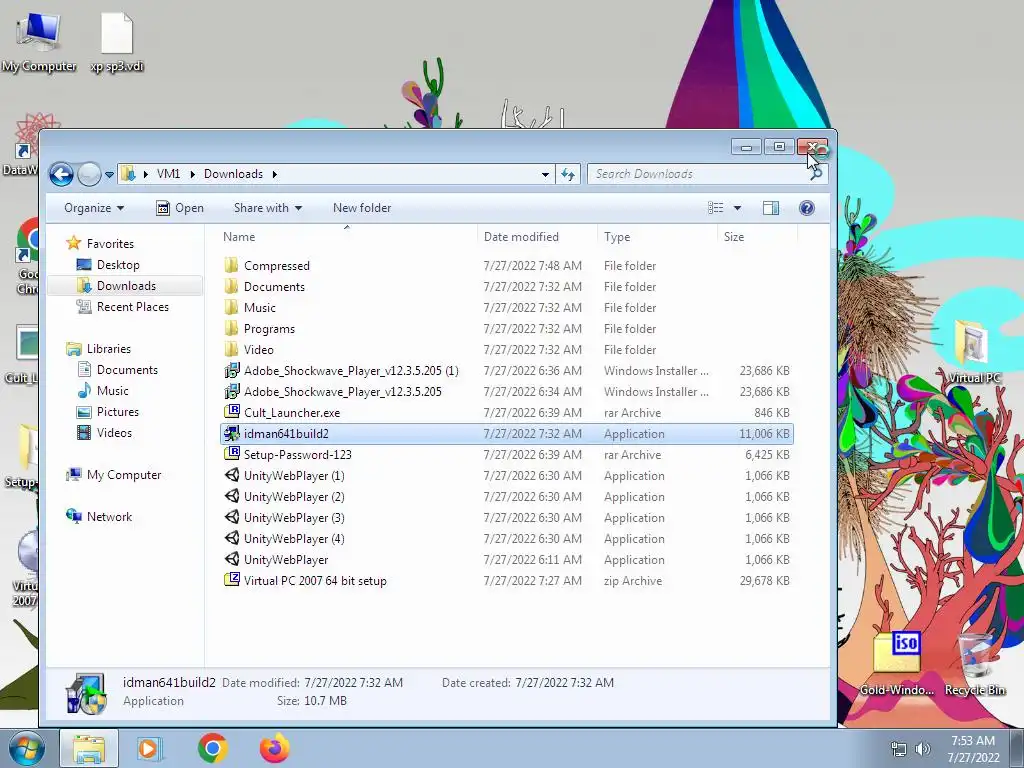This screenshot has width=1024, height=768.
Task: Expand the arrow before VM1 in address bar
Action: coord(145,174)
